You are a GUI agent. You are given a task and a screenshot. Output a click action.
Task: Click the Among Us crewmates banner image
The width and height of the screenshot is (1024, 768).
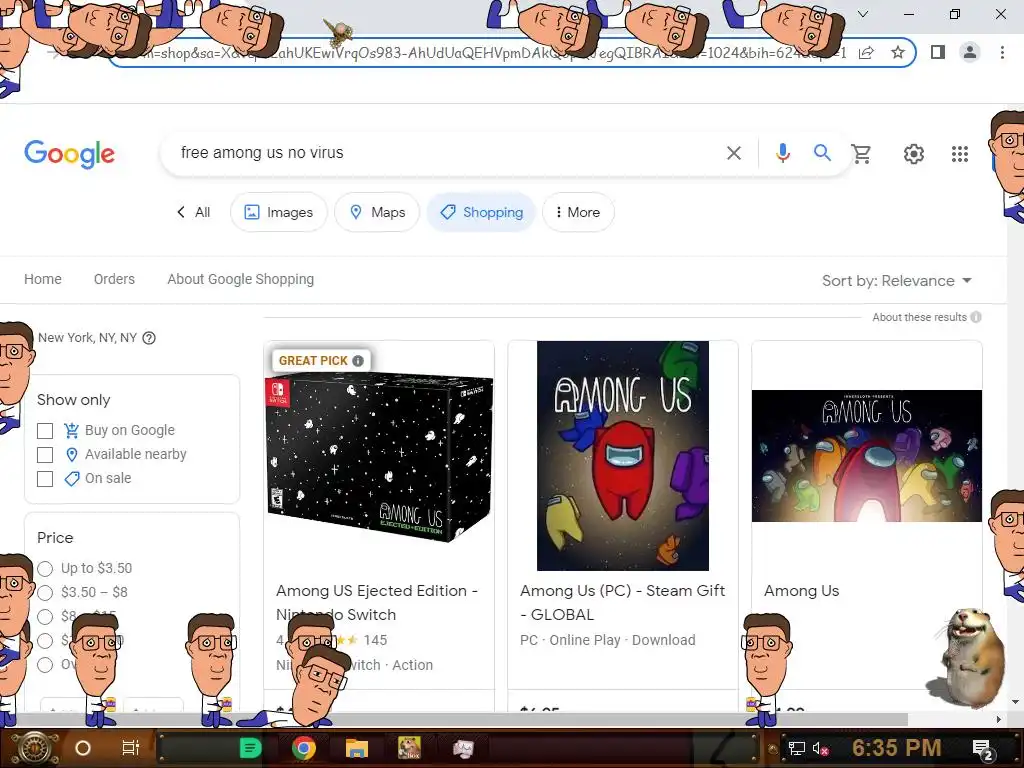click(867, 456)
